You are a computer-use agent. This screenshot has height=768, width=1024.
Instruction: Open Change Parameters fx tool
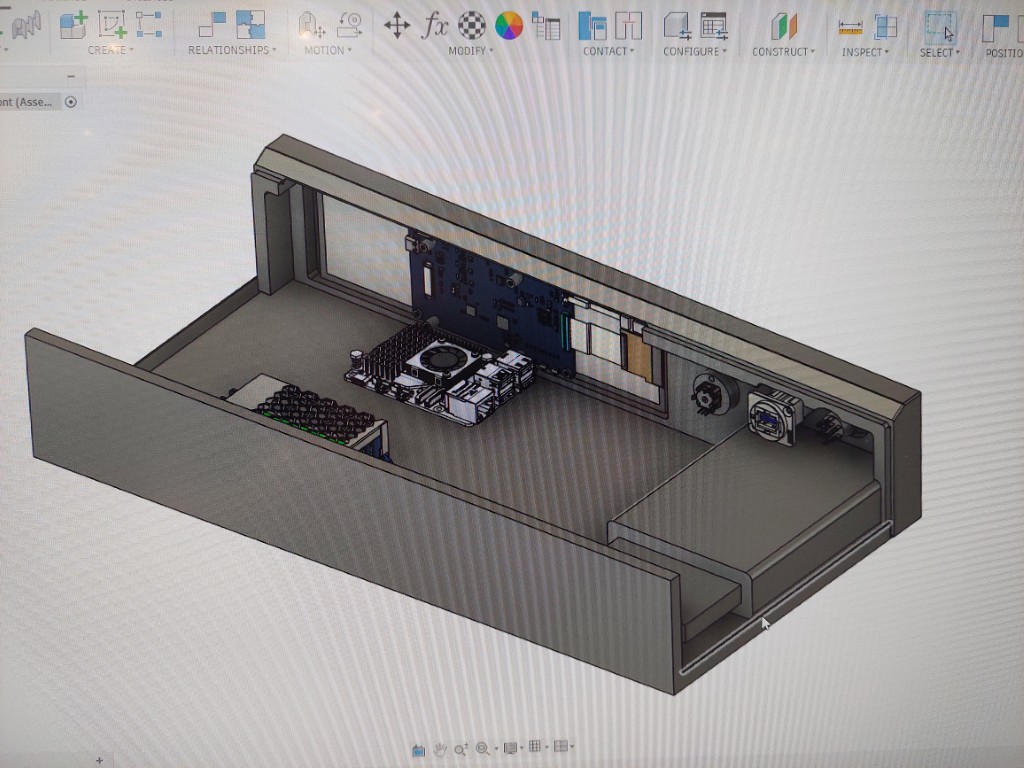point(435,25)
